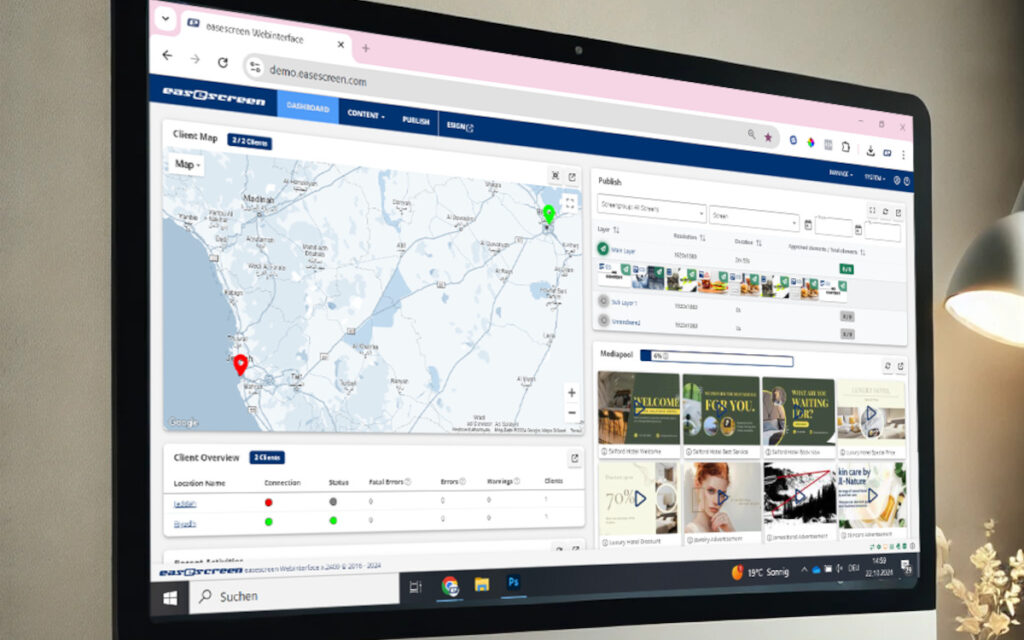The height and width of the screenshot is (640, 1024).
Task: Open the Map type dropdown
Action: (188, 166)
